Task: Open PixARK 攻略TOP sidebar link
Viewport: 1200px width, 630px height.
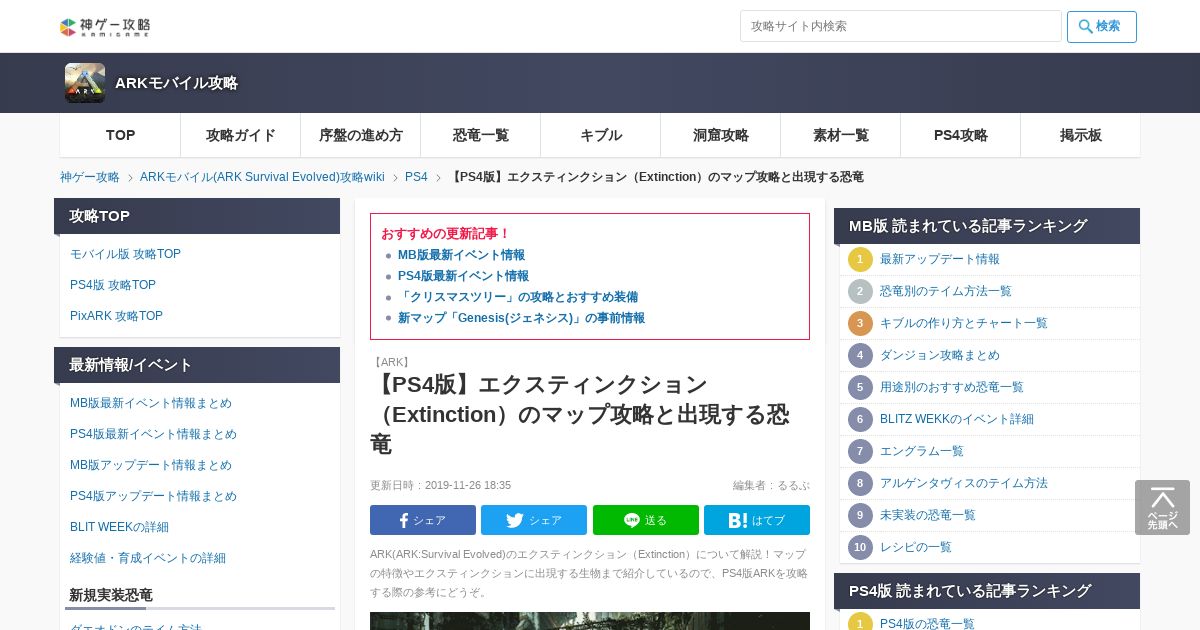Action: (116, 316)
